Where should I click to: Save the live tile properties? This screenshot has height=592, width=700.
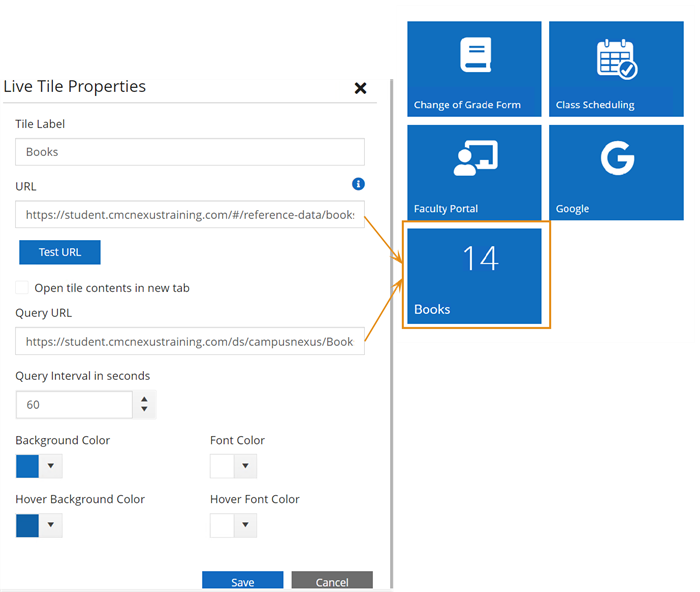242,581
